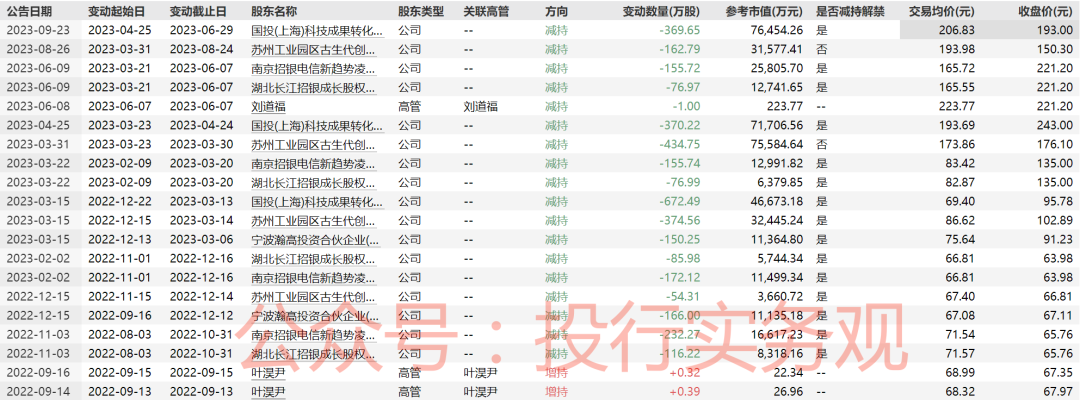Open 苏州工业园区古生代创 link in 2023-08-26 row
This screenshot has width=1080, height=400.
click(x=314, y=48)
